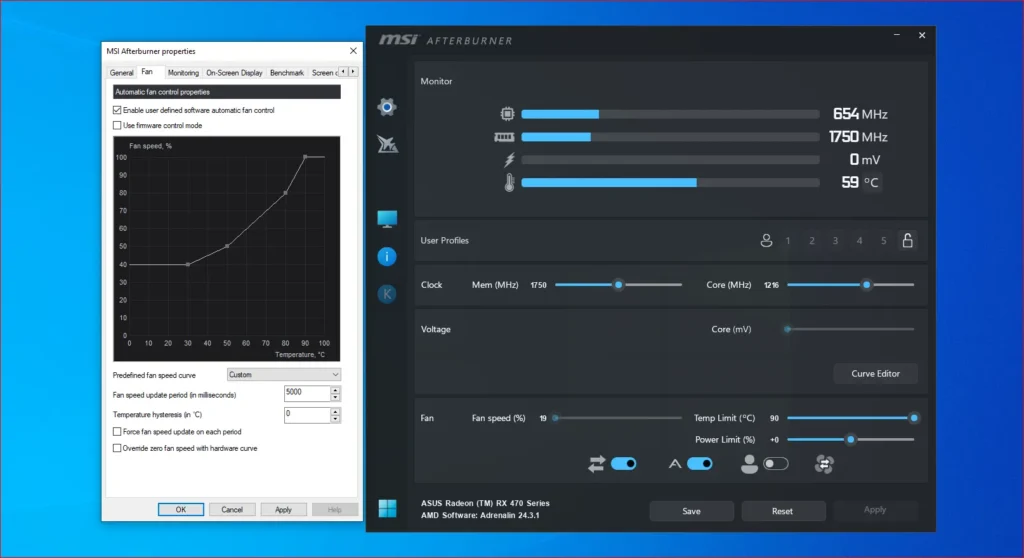
Task: Click the Core (mV) voltage slider handle
Action: coord(788,329)
